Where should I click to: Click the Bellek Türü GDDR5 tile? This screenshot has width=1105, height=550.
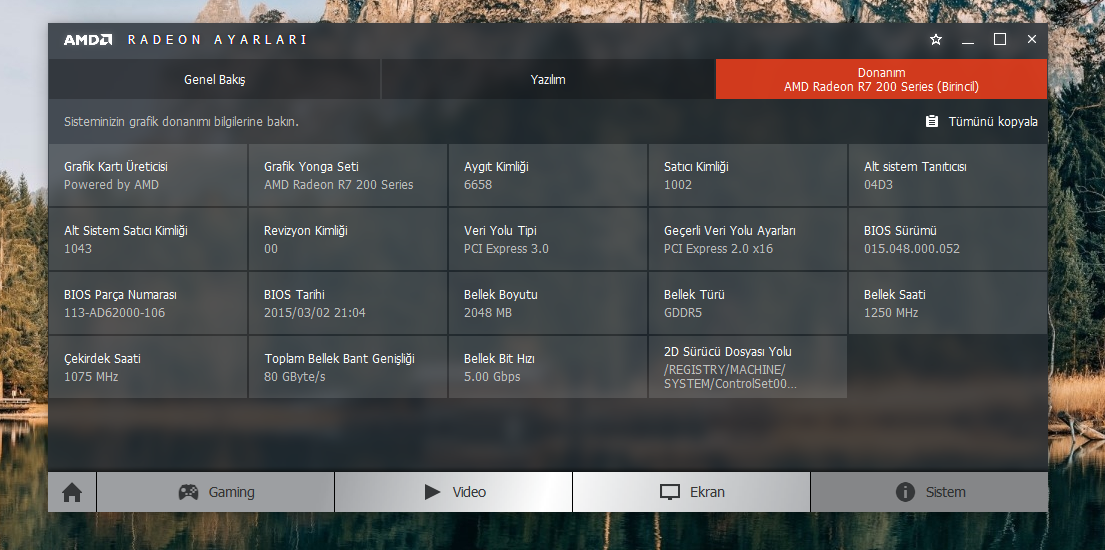tap(748, 303)
